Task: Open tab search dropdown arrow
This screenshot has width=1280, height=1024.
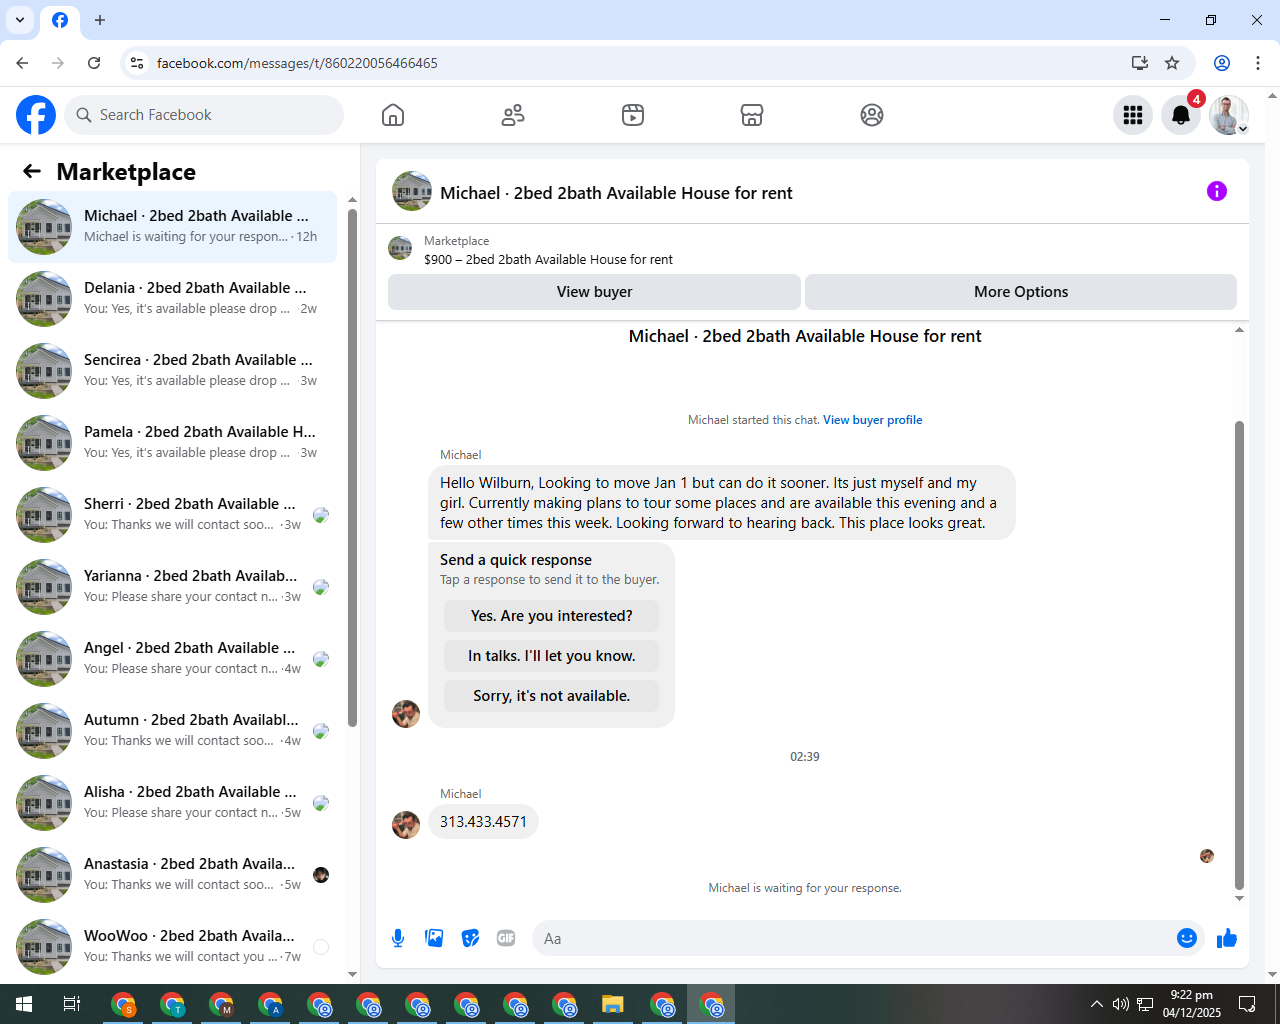Action: (20, 20)
